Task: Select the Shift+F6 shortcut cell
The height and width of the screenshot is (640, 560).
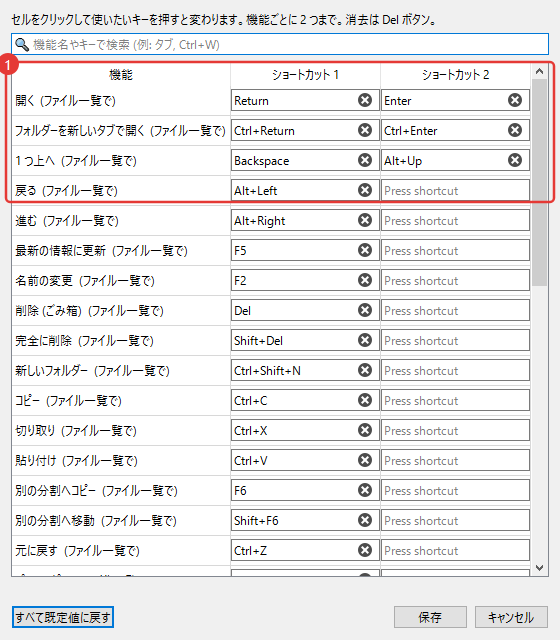Action: pyautogui.click(x=305, y=520)
